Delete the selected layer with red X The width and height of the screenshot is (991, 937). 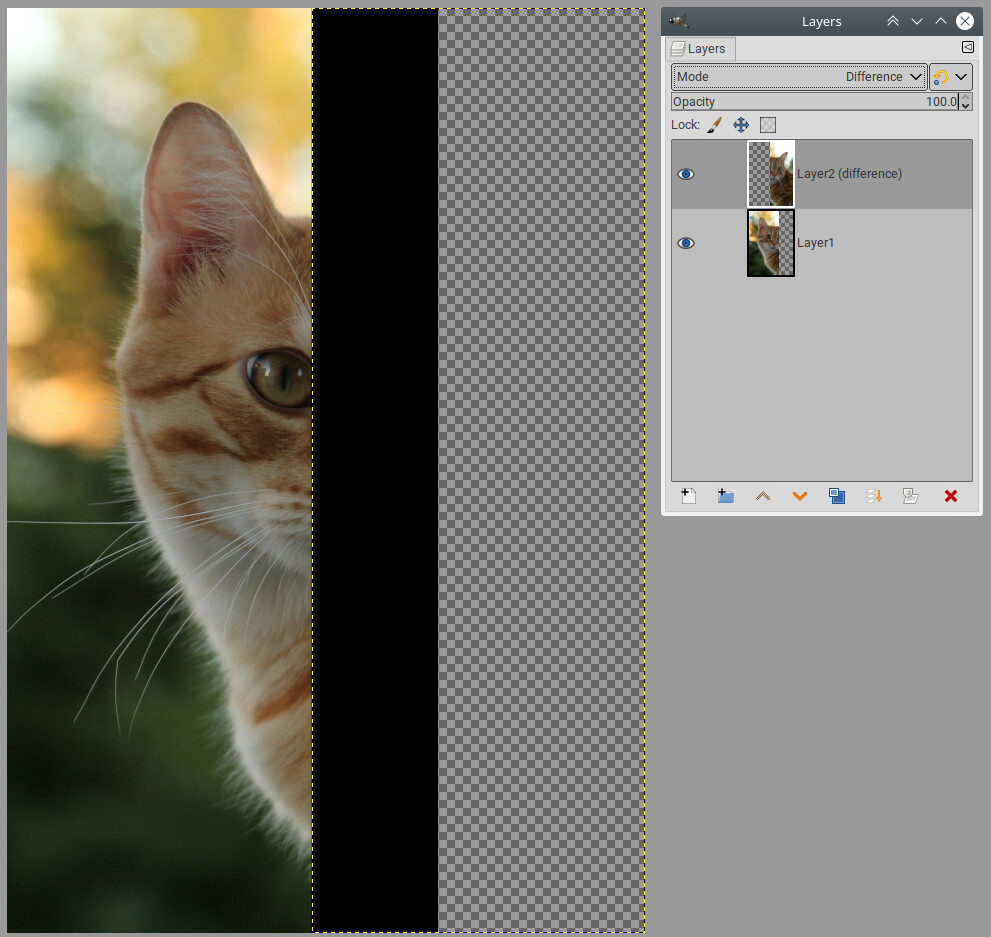click(951, 496)
